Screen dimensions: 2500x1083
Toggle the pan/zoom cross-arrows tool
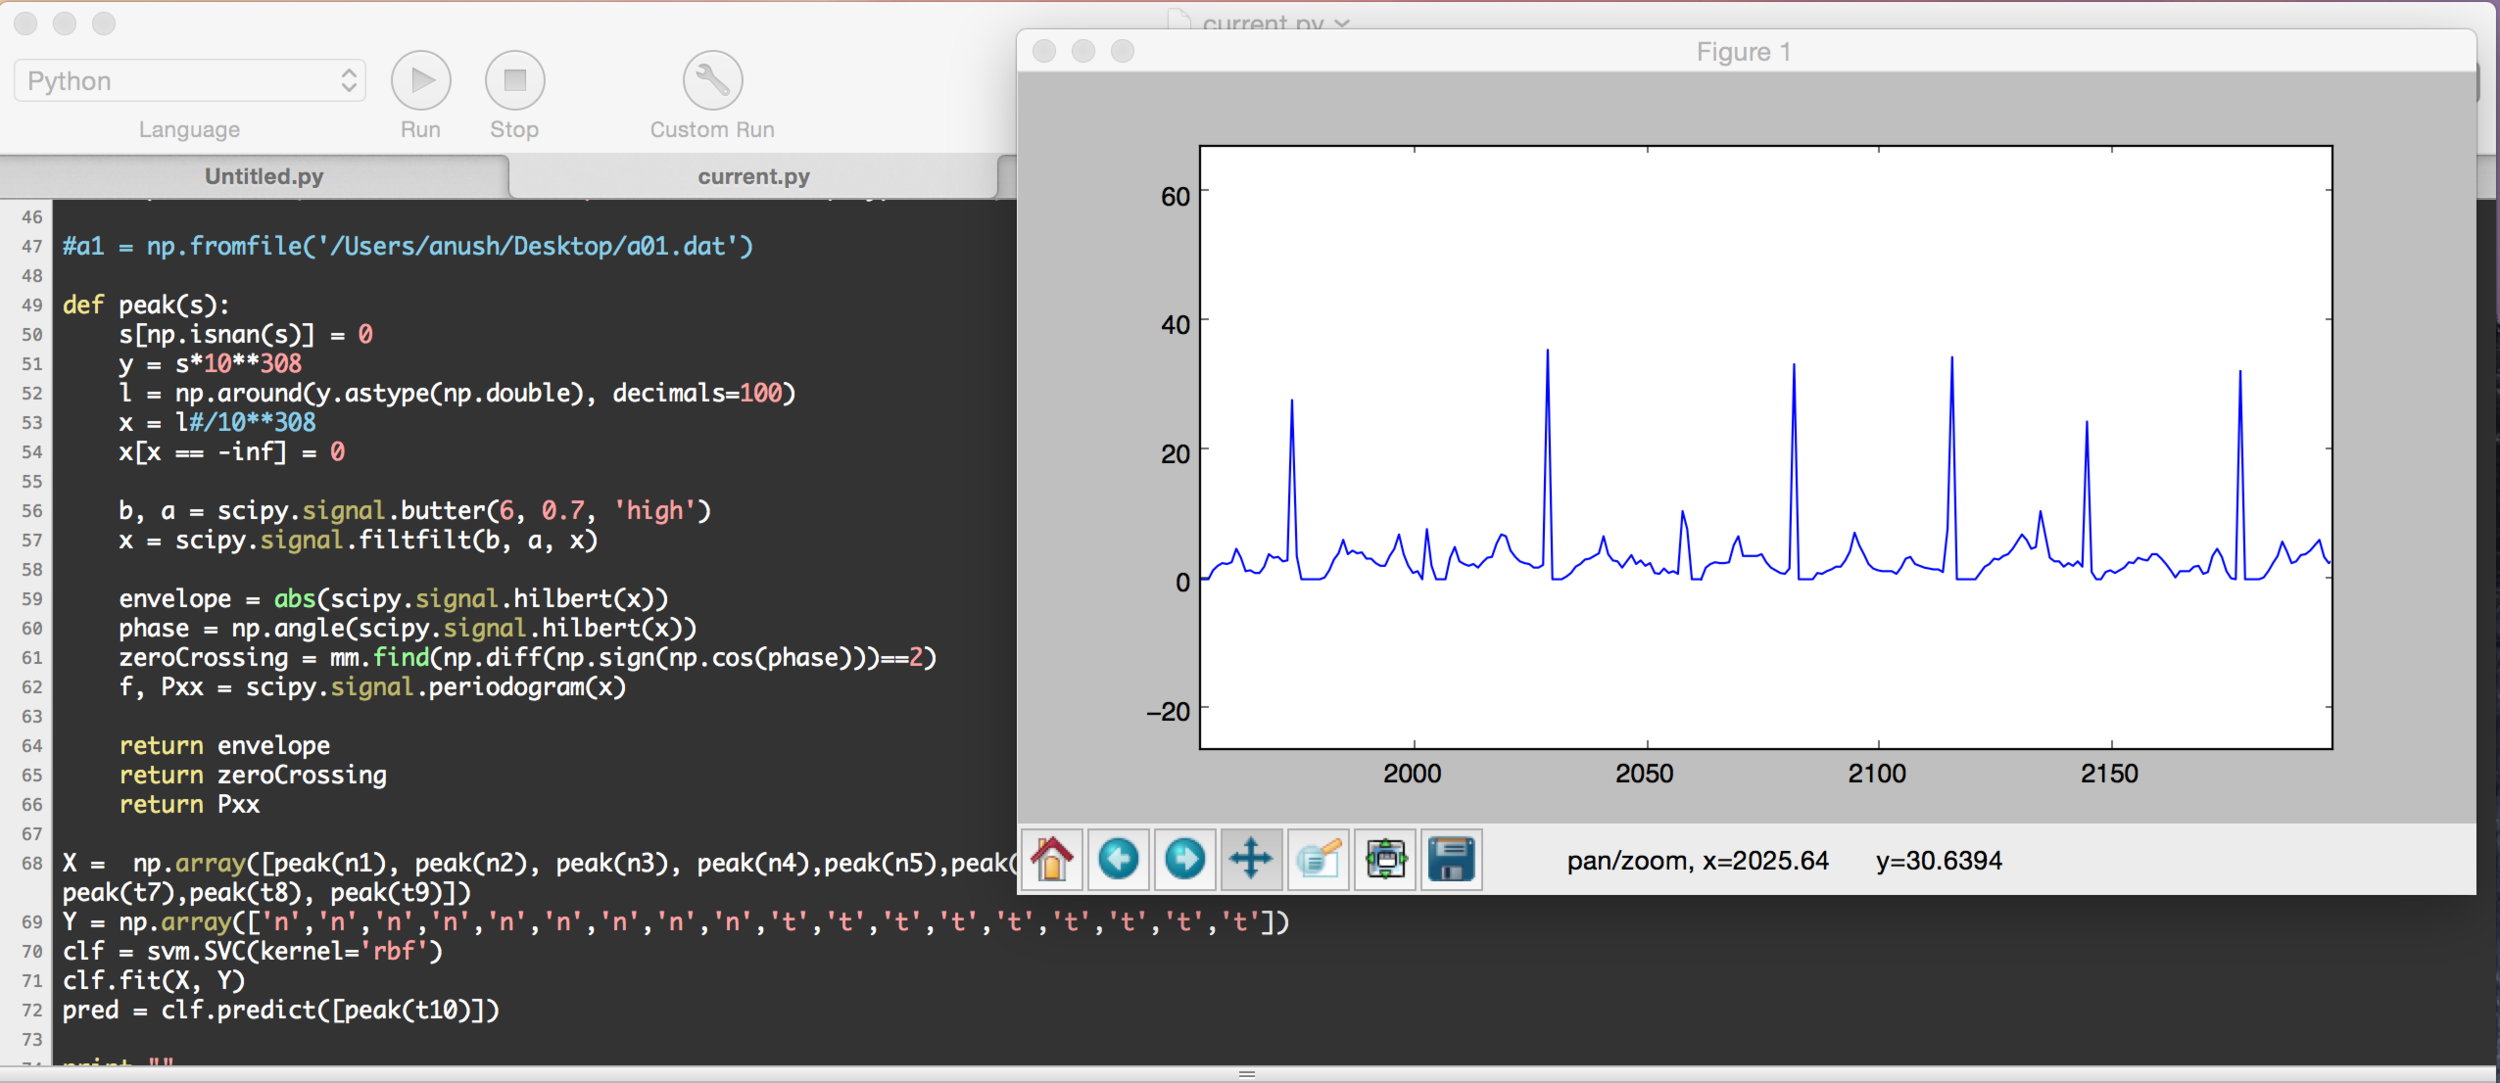pyautogui.click(x=1251, y=859)
